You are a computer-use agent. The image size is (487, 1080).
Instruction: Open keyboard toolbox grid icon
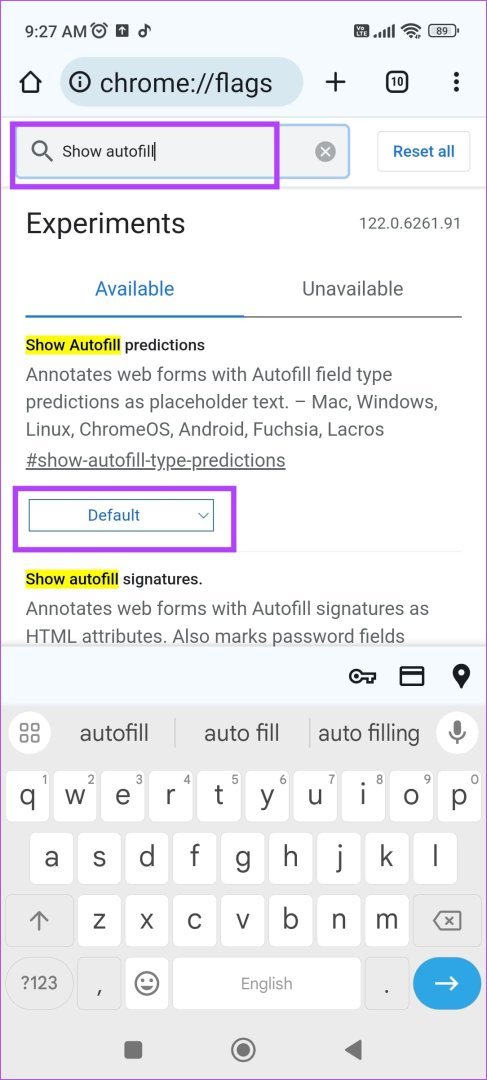click(30, 732)
